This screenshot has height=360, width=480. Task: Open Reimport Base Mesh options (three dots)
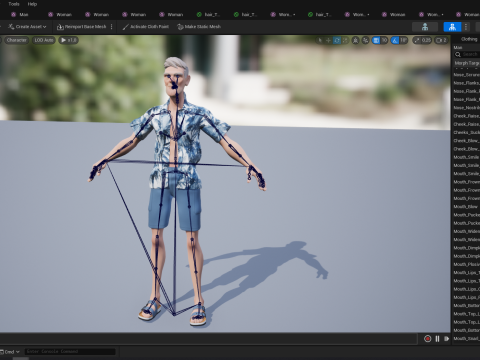click(x=112, y=27)
